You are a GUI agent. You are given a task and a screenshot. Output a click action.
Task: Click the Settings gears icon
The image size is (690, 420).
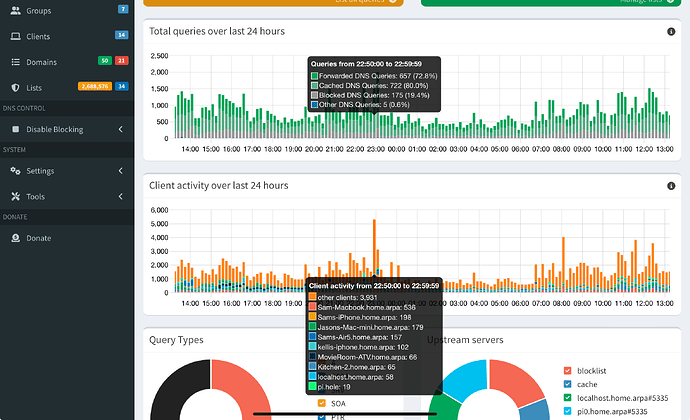tap(15, 170)
